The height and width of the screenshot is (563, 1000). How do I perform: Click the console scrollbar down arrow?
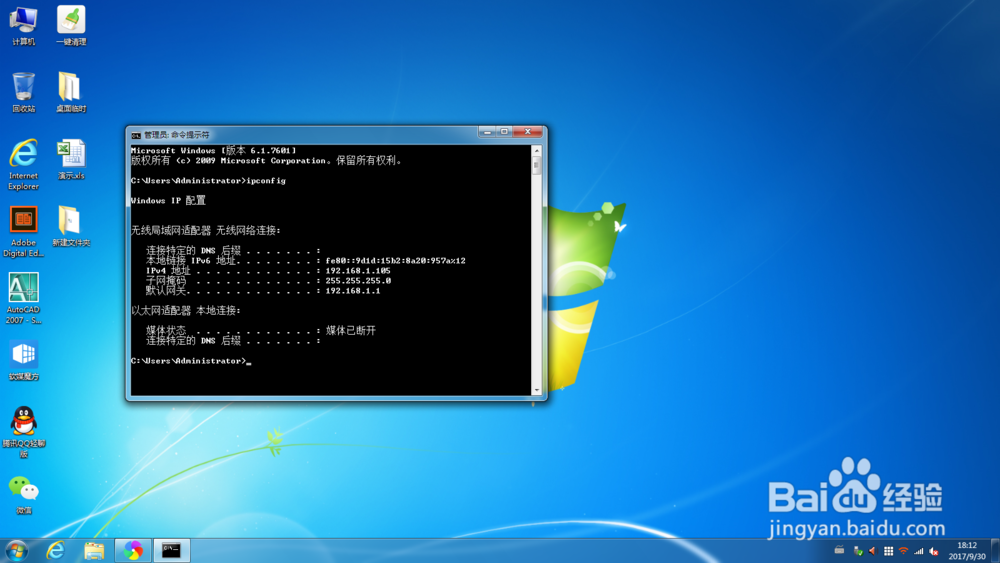pyautogui.click(x=536, y=390)
